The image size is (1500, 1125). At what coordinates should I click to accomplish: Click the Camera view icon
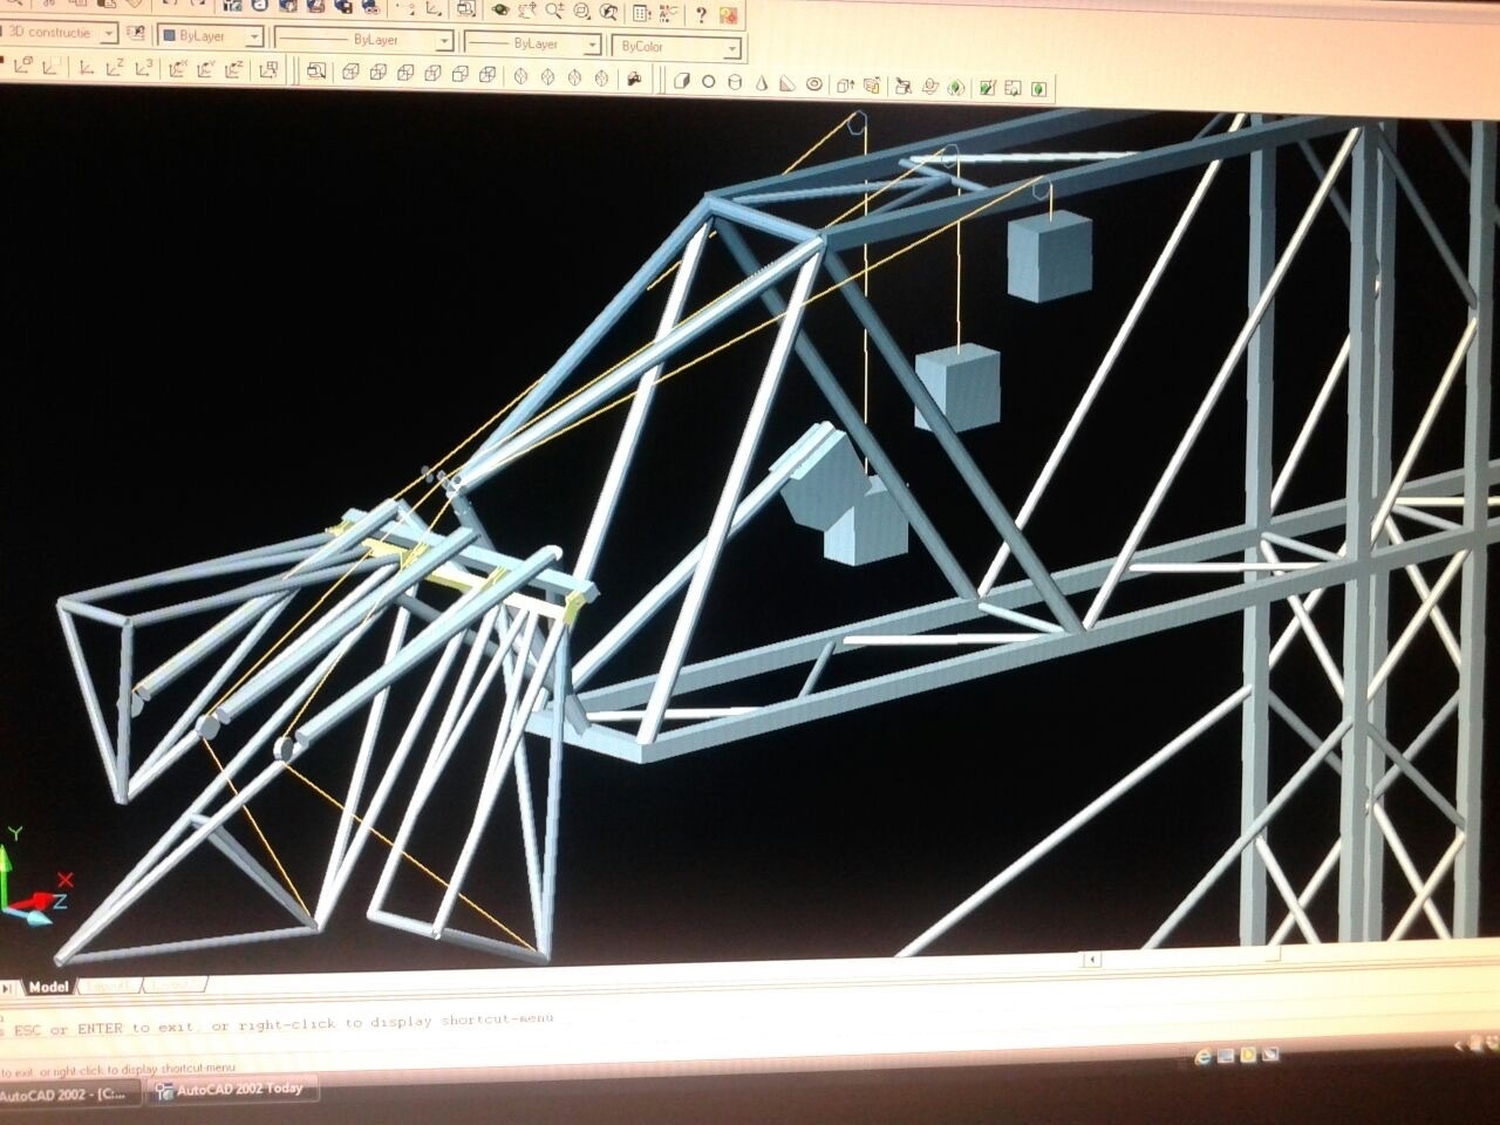click(633, 79)
